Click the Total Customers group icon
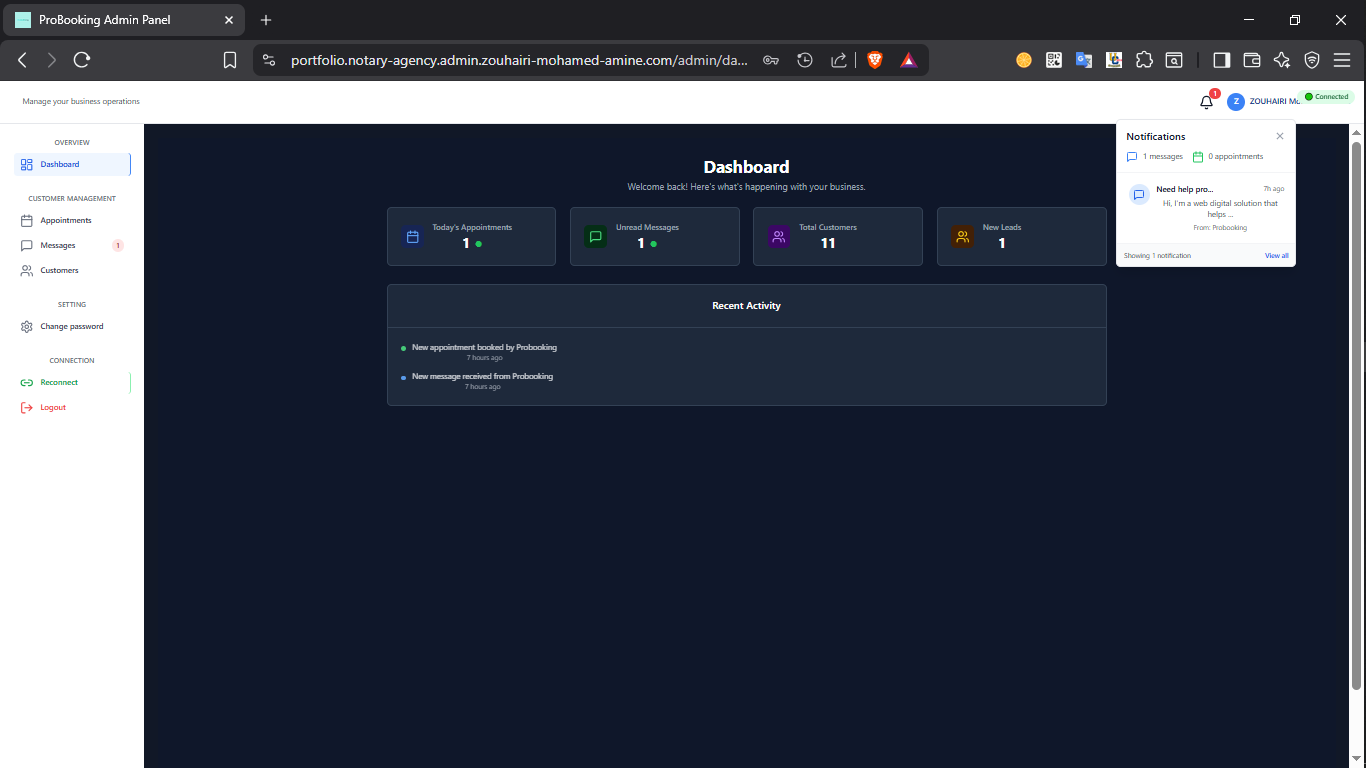This screenshot has width=1366, height=768. 779,236
